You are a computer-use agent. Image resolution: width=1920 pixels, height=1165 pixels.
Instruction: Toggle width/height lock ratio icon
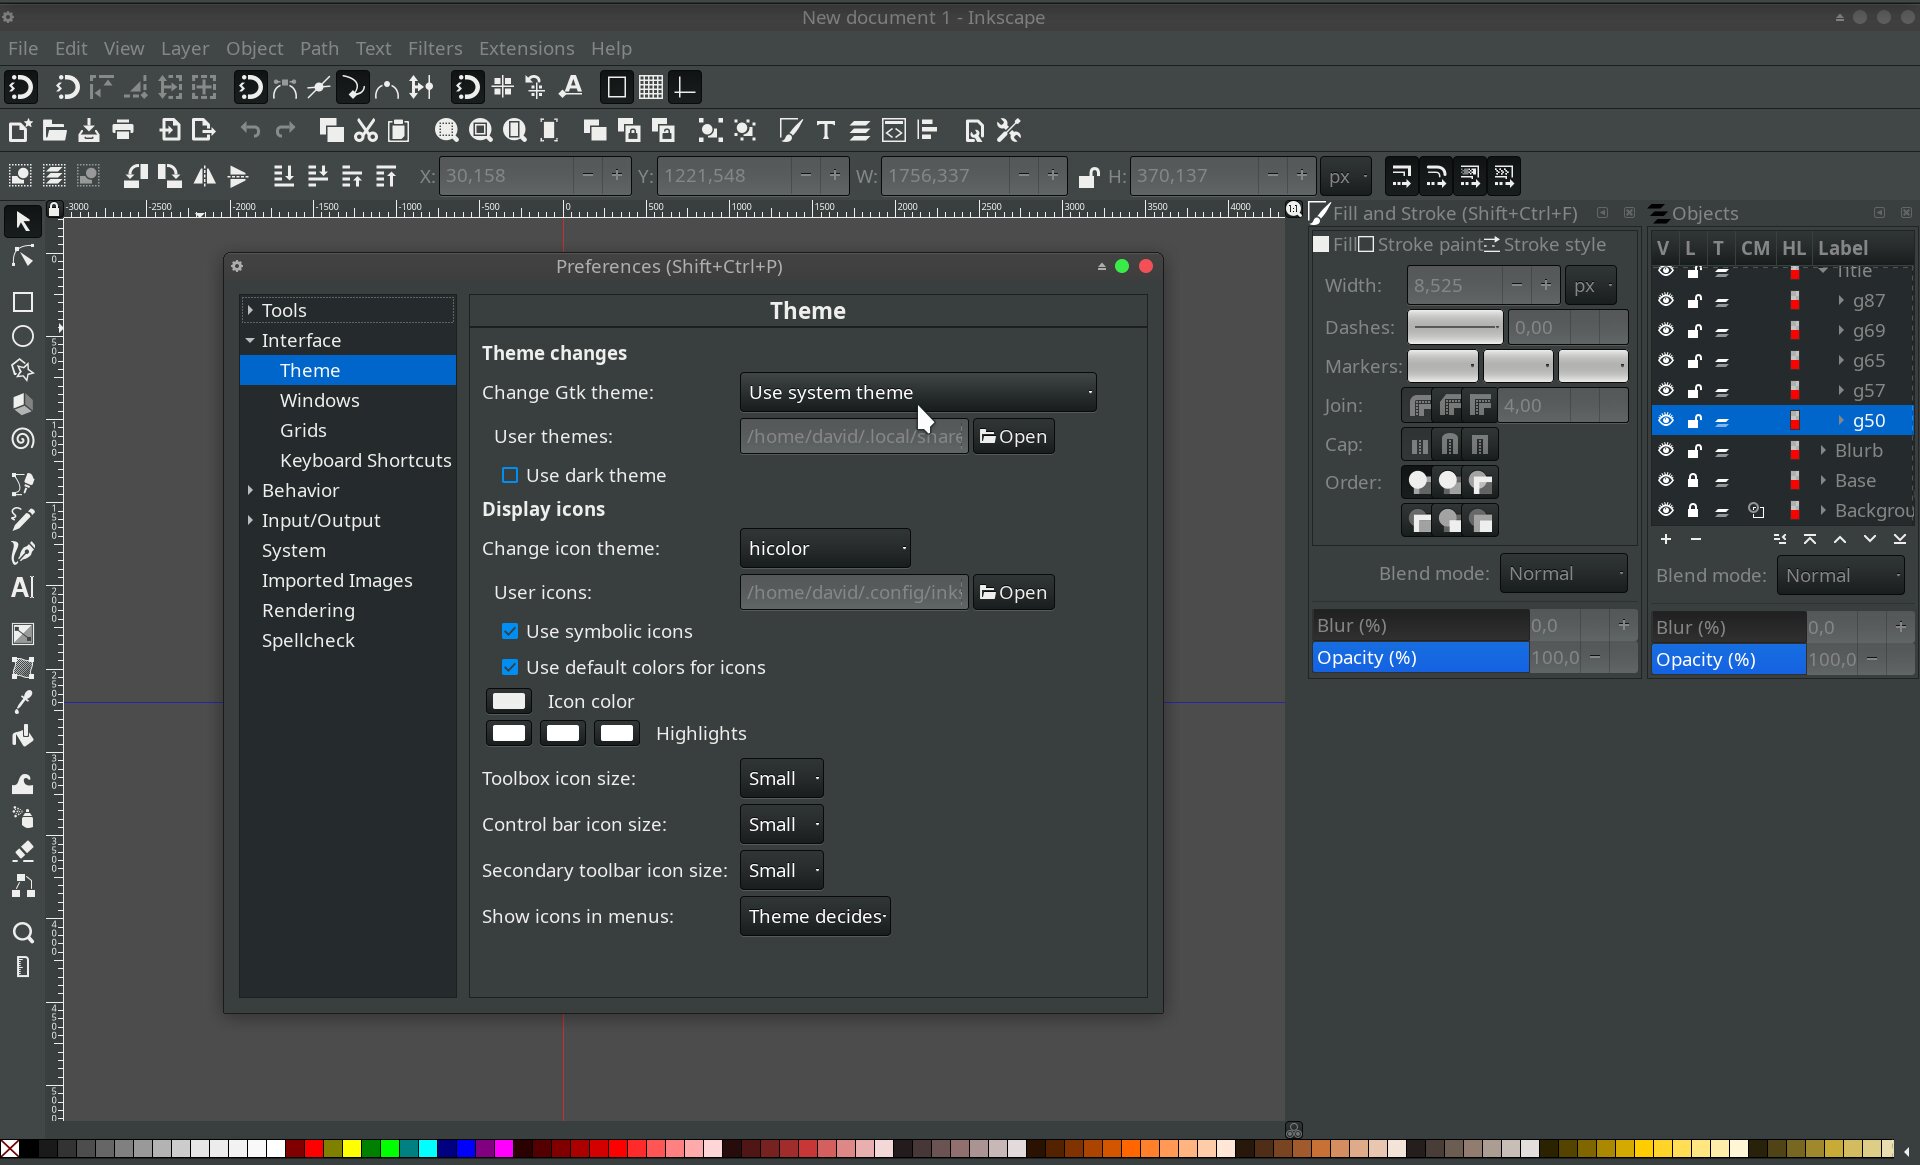coord(1088,177)
